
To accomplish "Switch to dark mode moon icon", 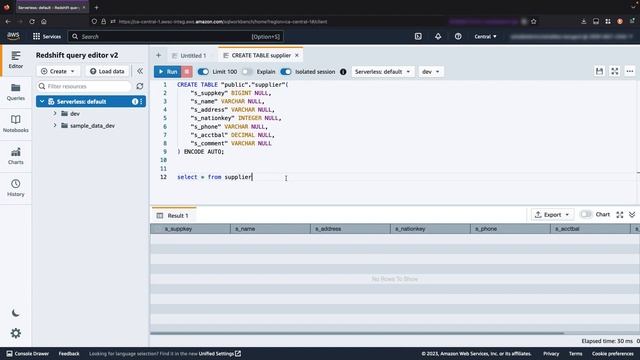I will click(x=16, y=313).
